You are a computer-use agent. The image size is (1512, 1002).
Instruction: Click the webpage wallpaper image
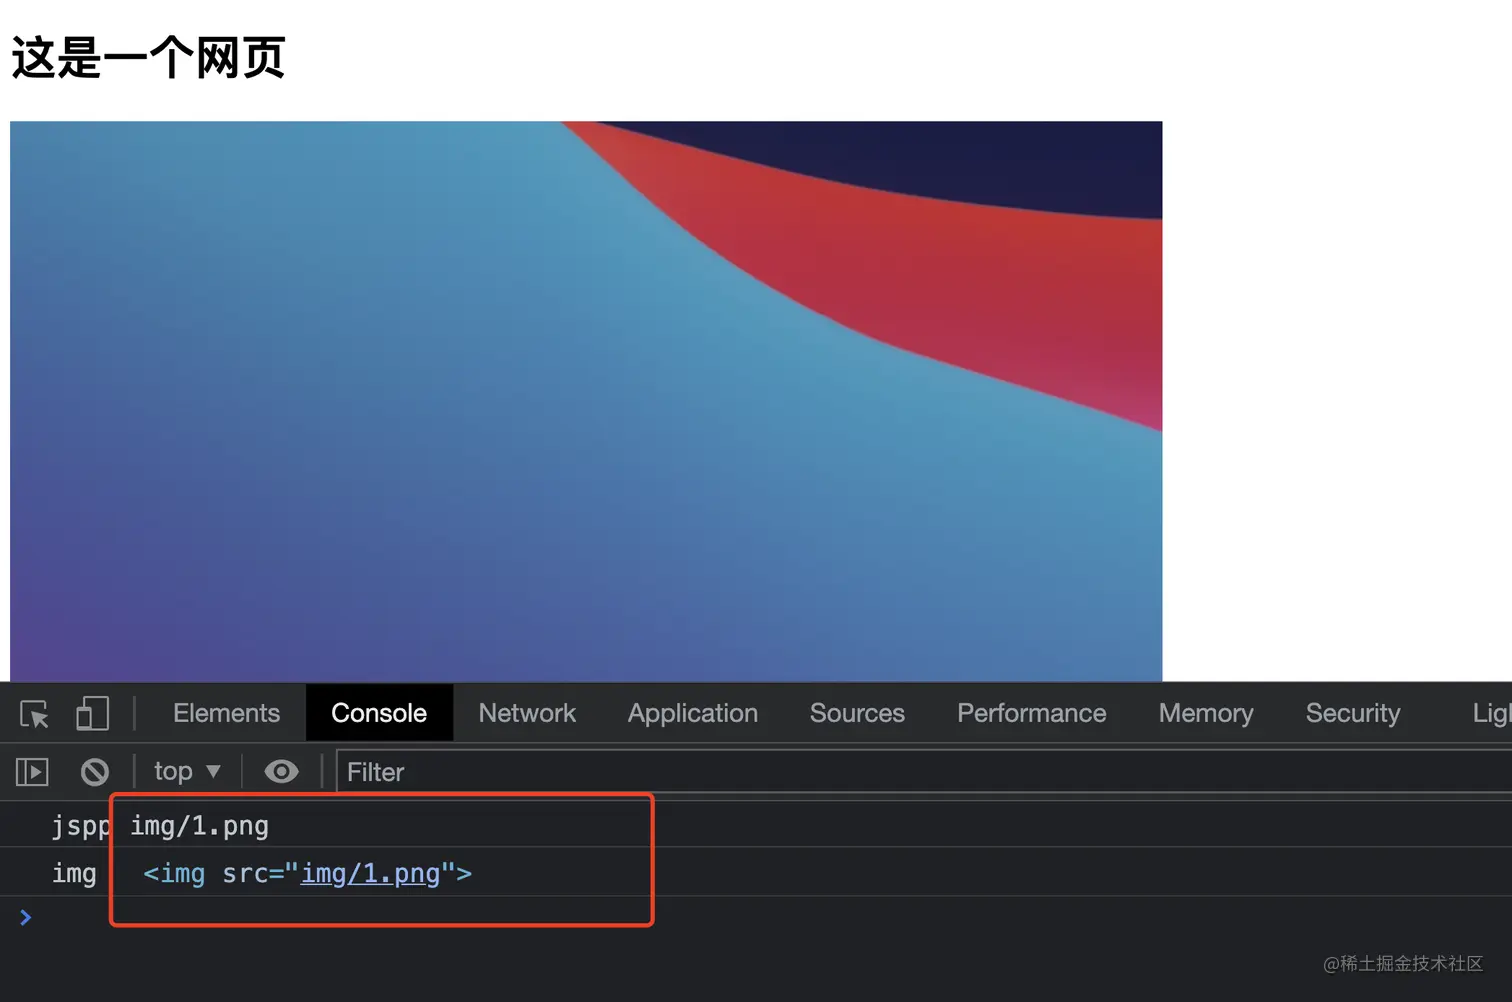coord(586,401)
